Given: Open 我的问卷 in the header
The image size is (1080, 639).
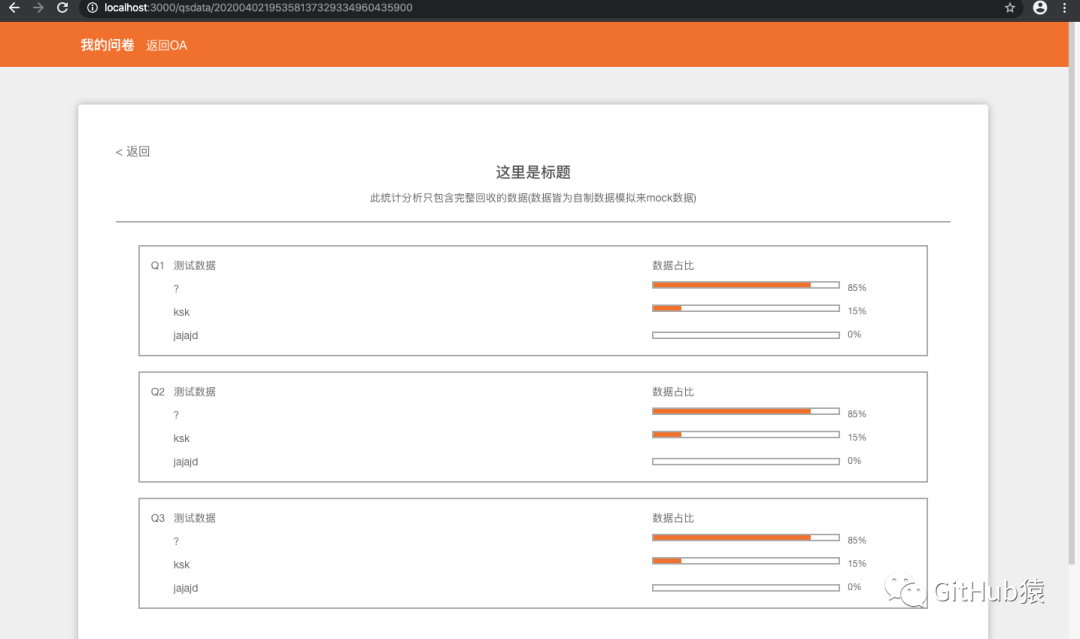Looking at the screenshot, I should tap(107, 45).
